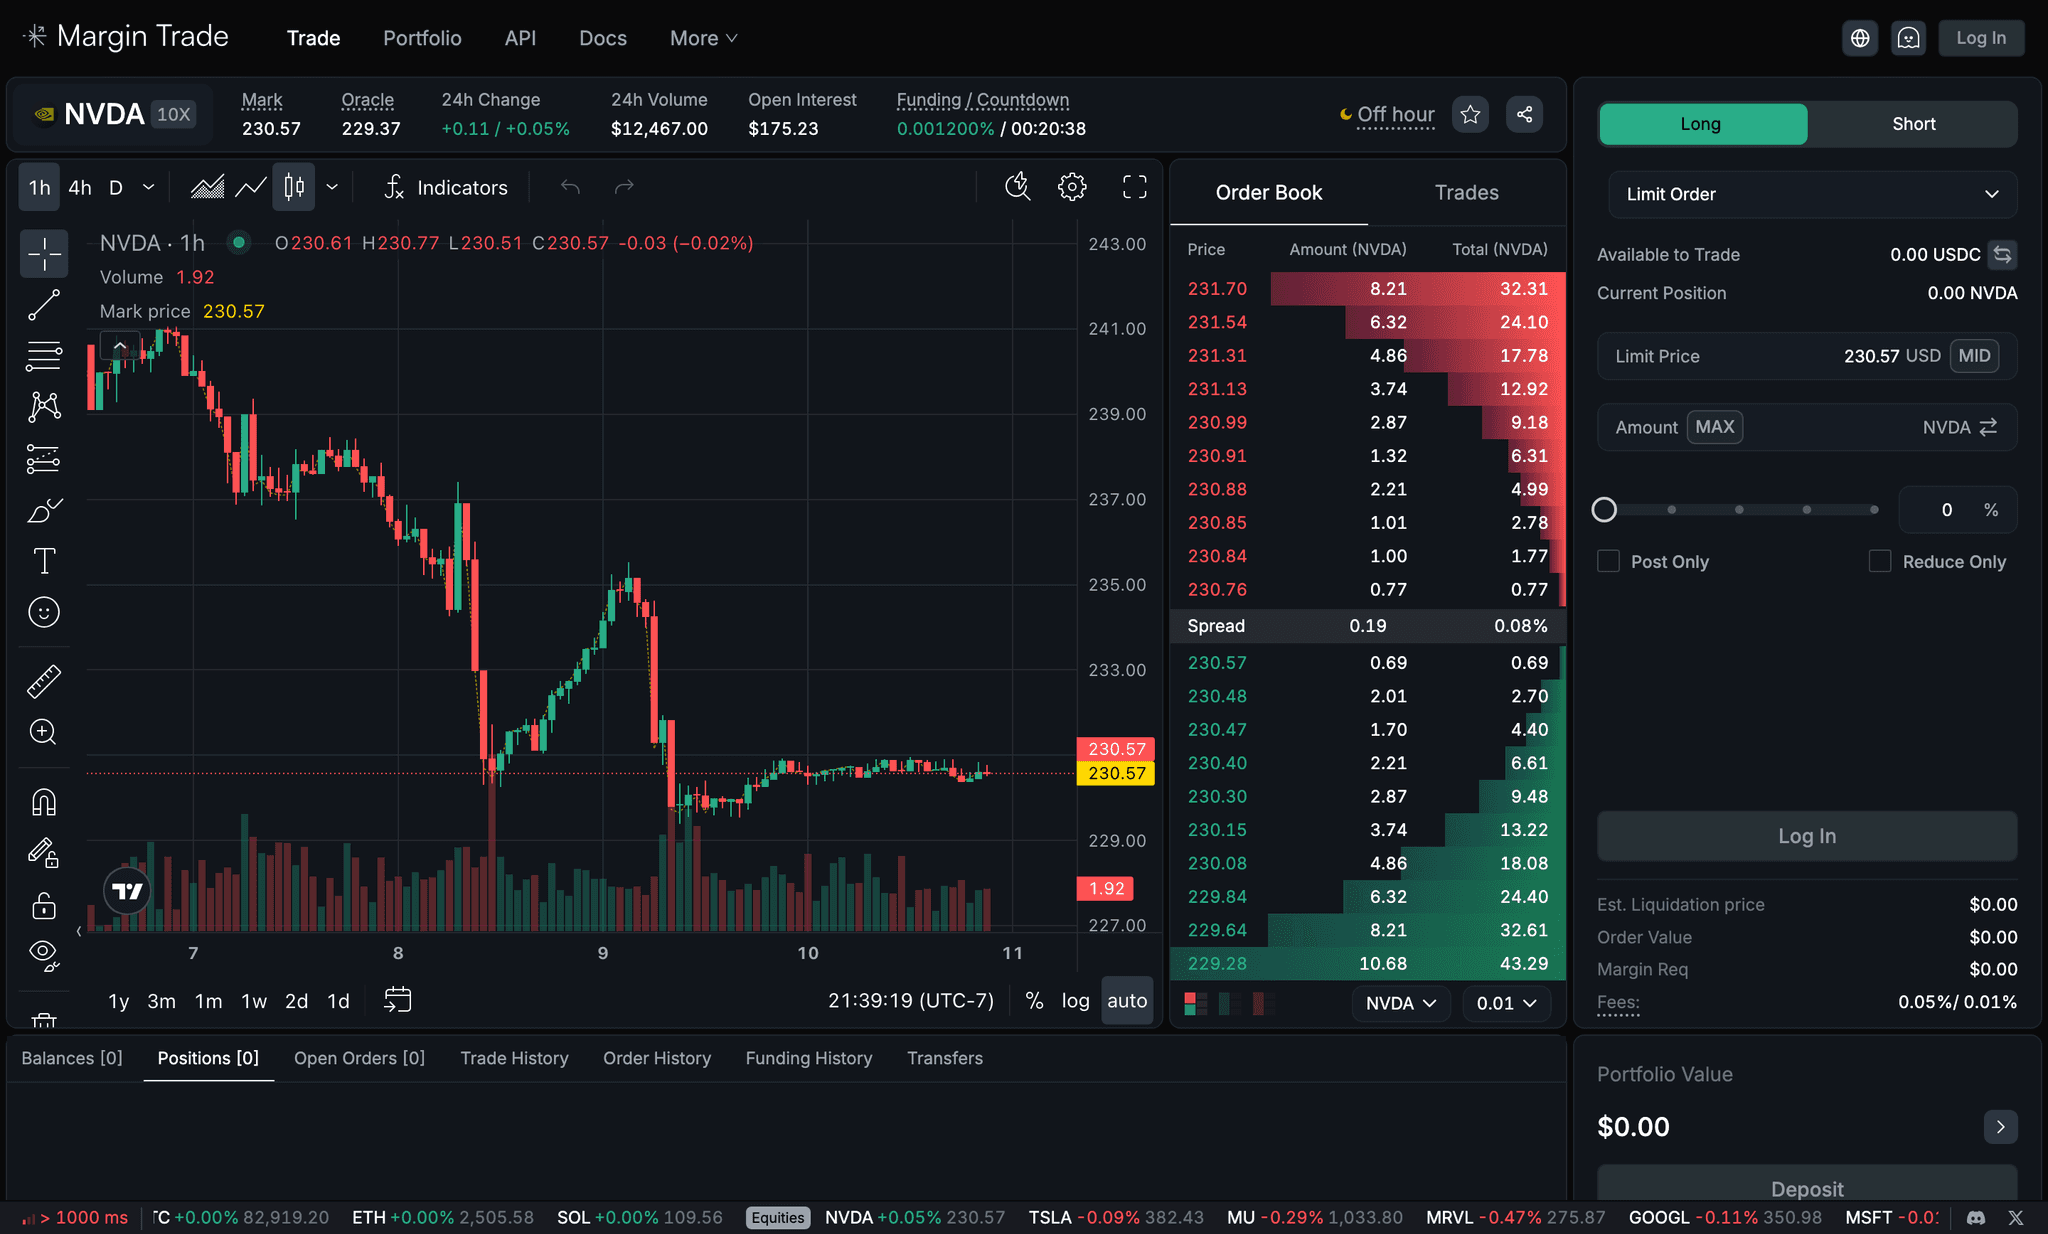Open chart settings gear
This screenshot has height=1234, width=2048.
[x=1072, y=187]
